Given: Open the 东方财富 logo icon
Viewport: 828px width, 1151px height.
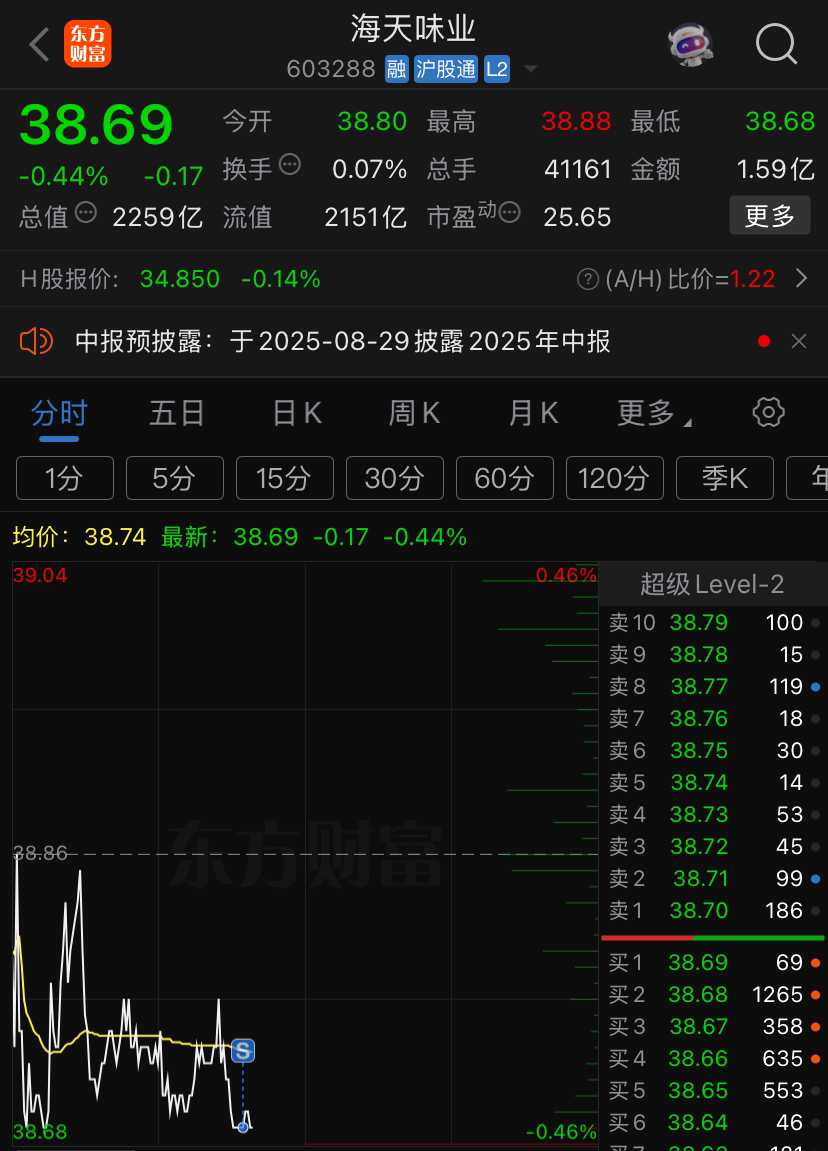Looking at the screenshot, I should (x=87, y=44).
